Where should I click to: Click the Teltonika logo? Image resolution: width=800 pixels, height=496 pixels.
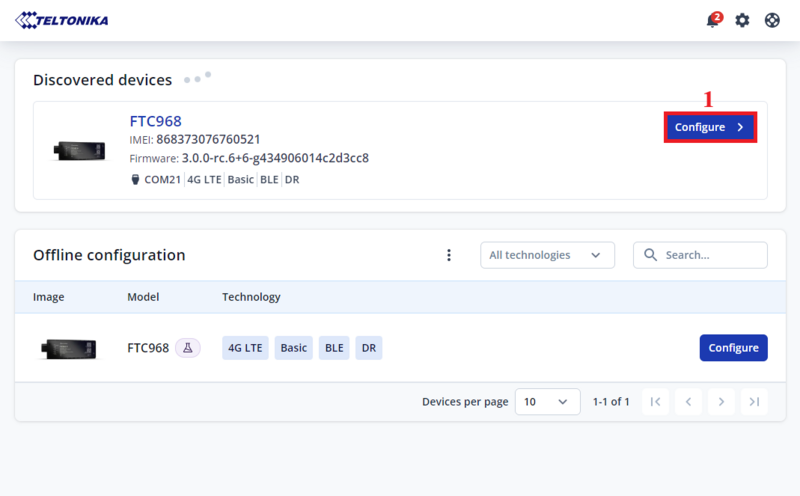coord(62,20)
